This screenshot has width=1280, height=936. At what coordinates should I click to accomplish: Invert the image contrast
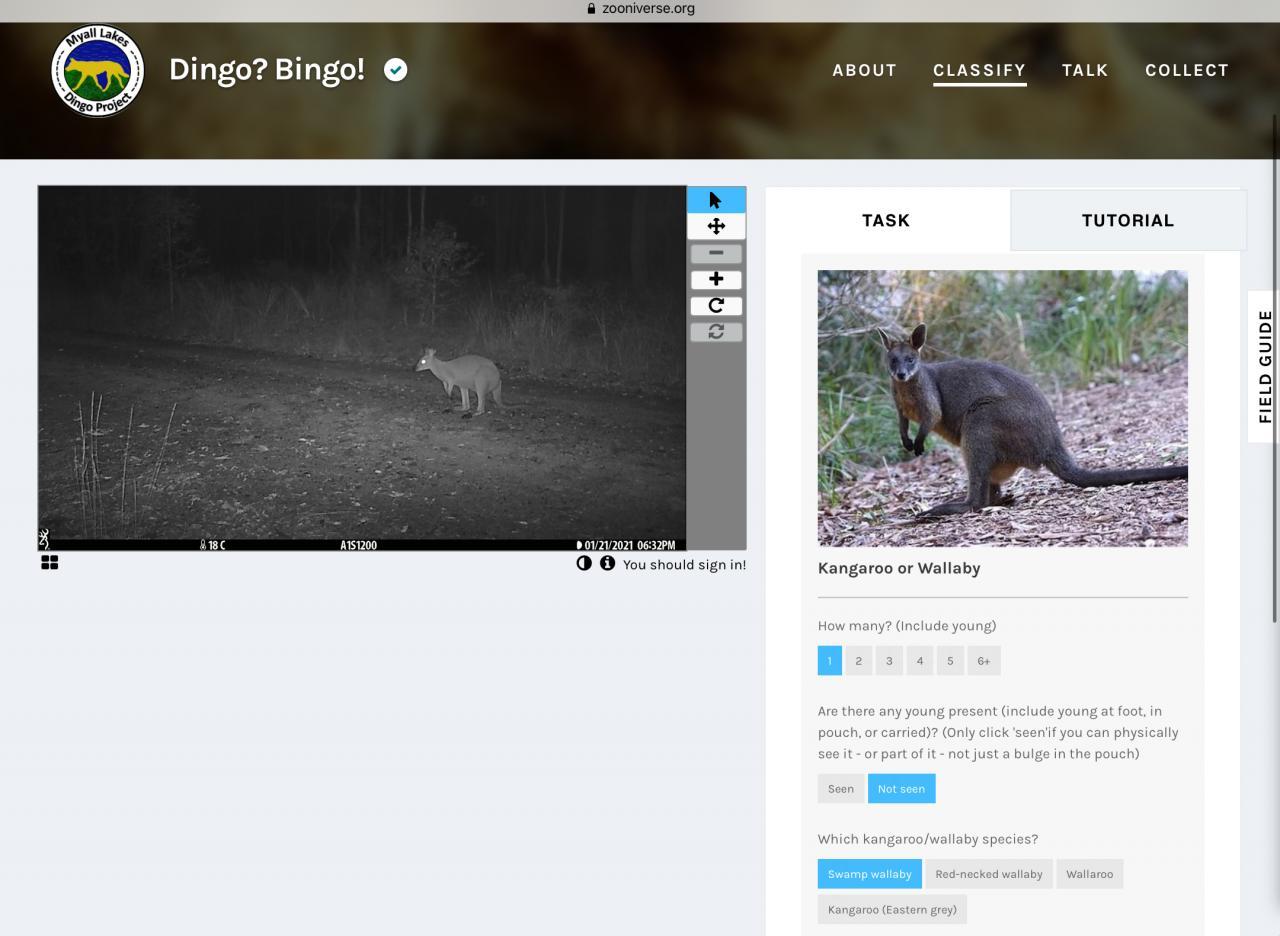pos(584,564)
